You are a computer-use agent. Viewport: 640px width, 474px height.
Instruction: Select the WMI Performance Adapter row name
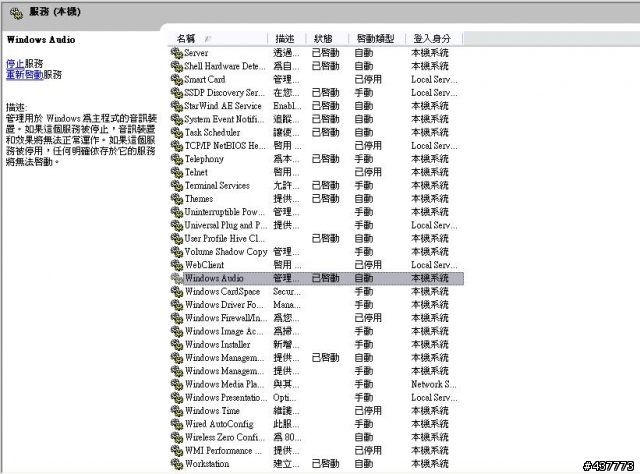[223, 450]
